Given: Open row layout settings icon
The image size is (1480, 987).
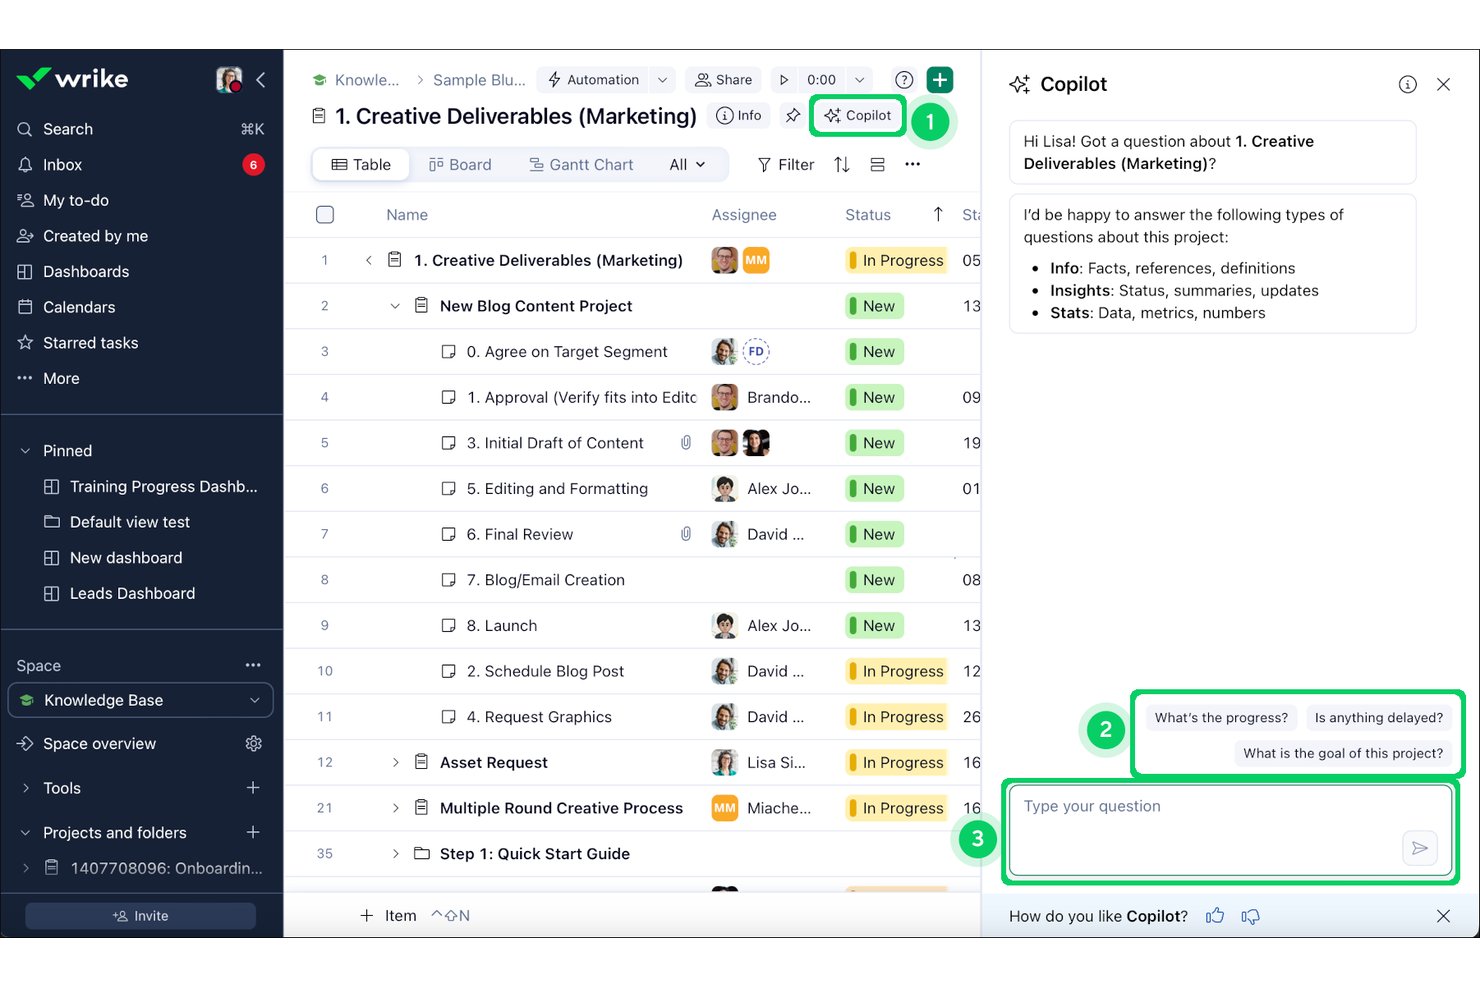Looking at the screenshot, I should point(877,165).
